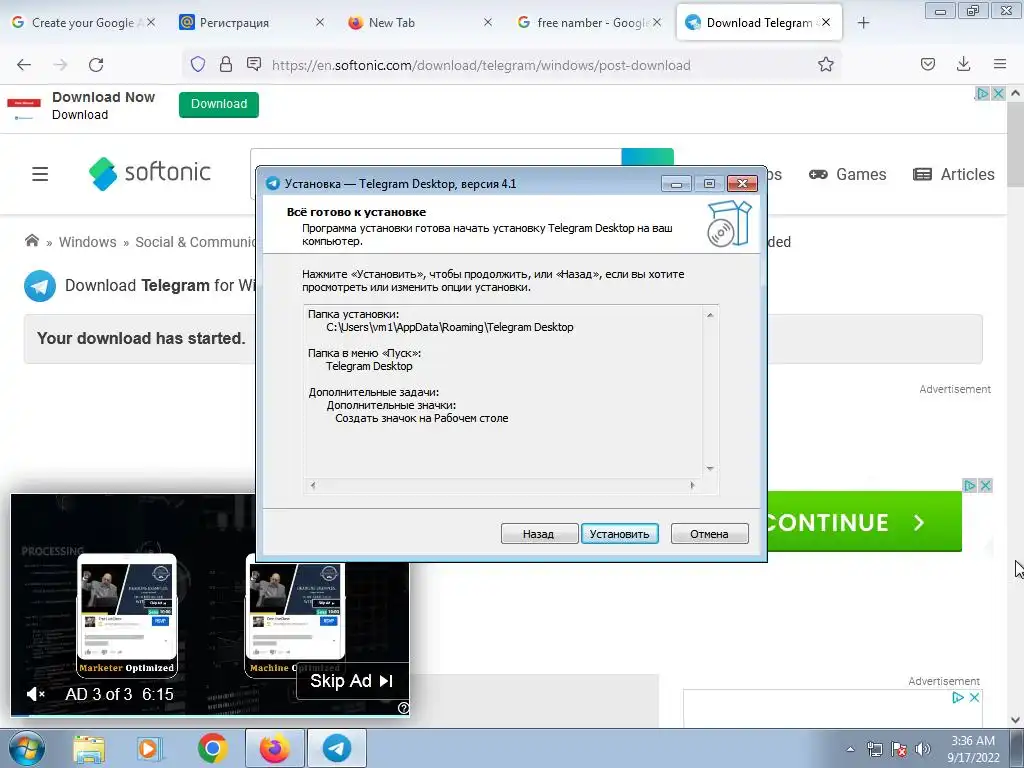Bookmark this page with the star icon
The height and width of the screenshot is (768, 1024).
(x=825, y=64)
